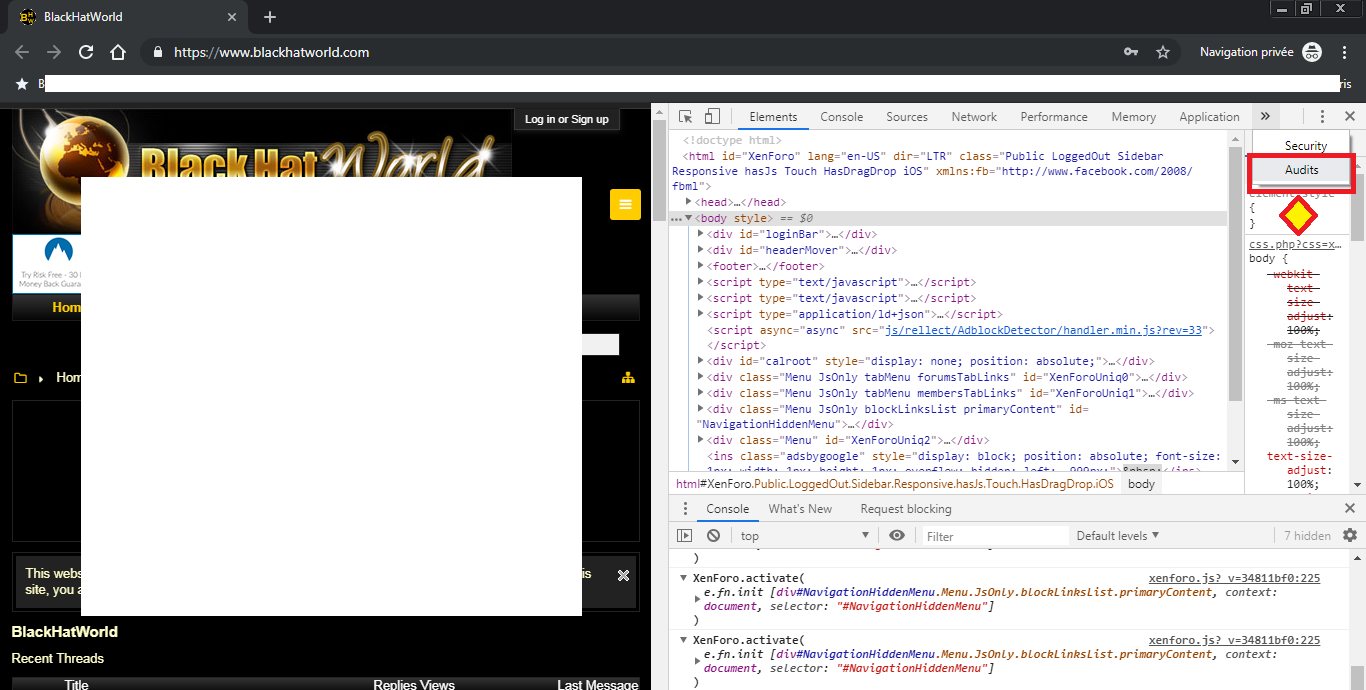Open console settings gear
1366x690 pixels.
click(1350, 536)
